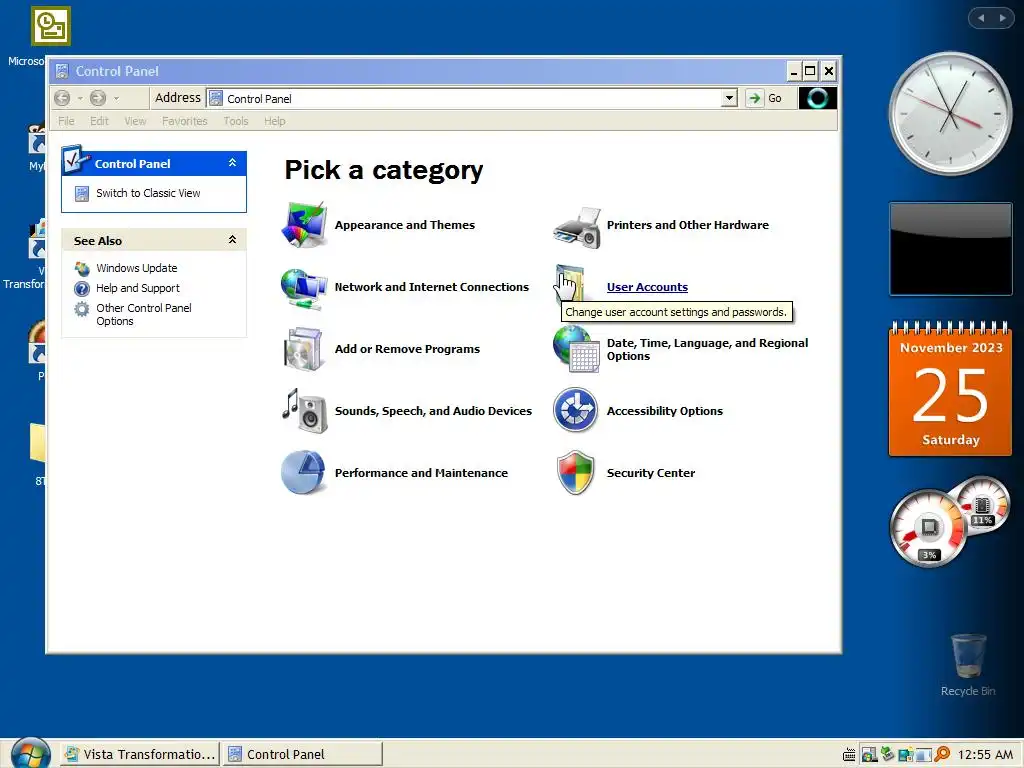
Task: Click the black slideshow gadget
Action: 950,249
